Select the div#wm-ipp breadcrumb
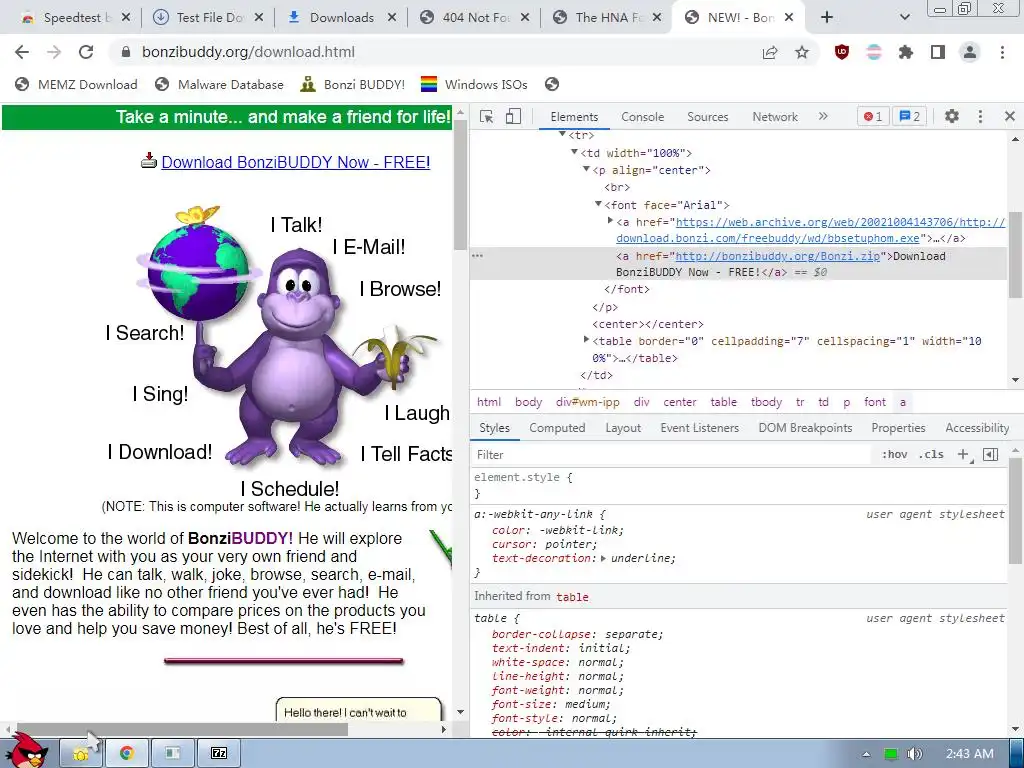 pos(588,402)
